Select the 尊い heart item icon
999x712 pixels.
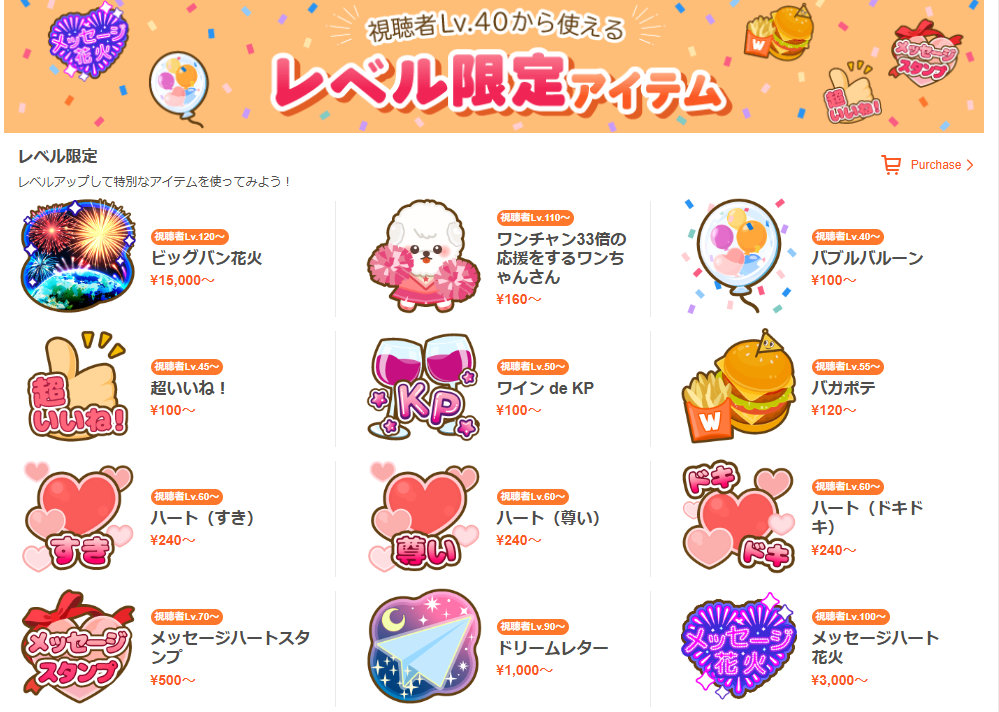point(424,516)
